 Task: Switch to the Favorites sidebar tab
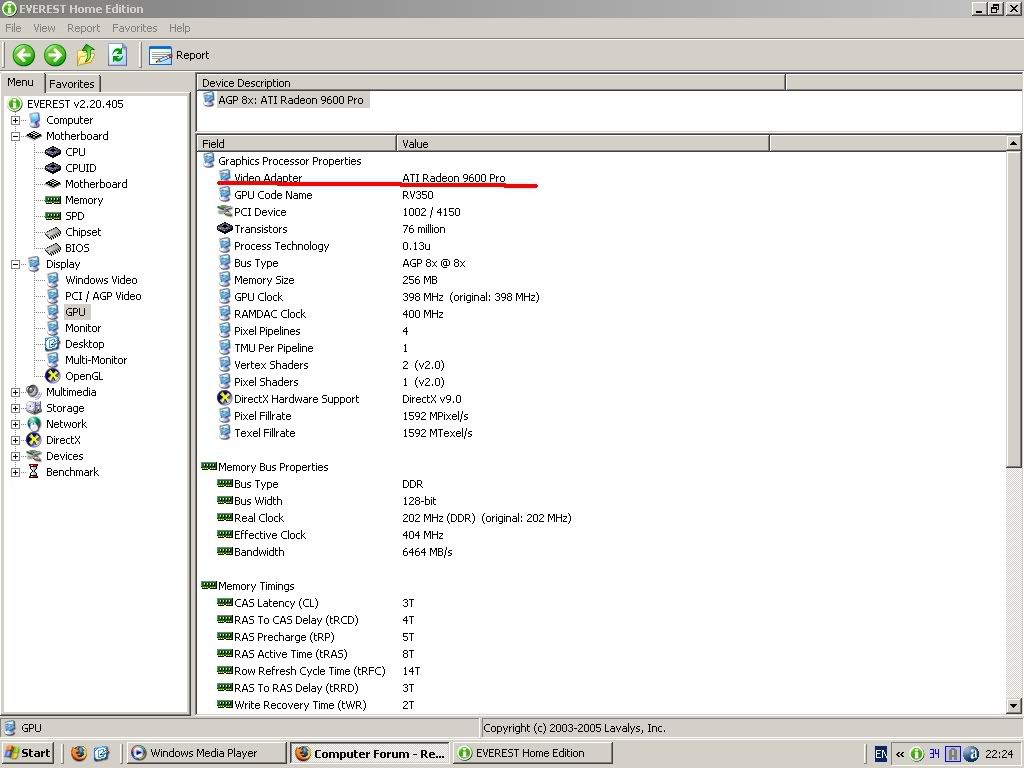click(72, 84)
